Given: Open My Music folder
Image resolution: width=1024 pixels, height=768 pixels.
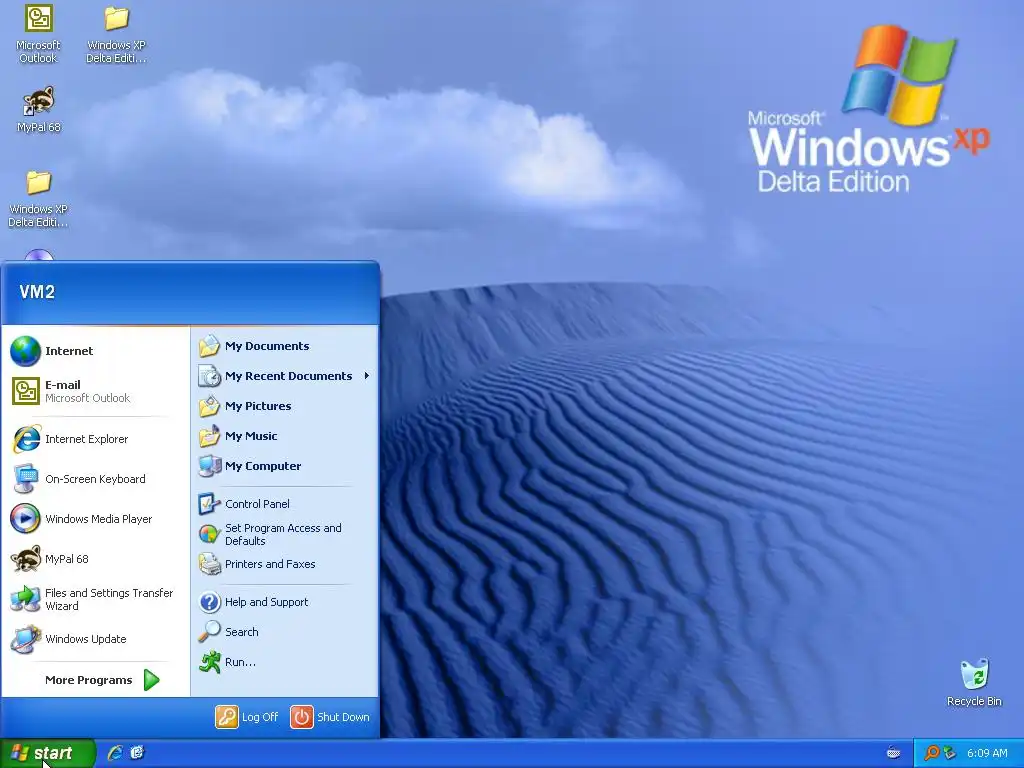Looking at the screenshot, I should pos(285,436).
